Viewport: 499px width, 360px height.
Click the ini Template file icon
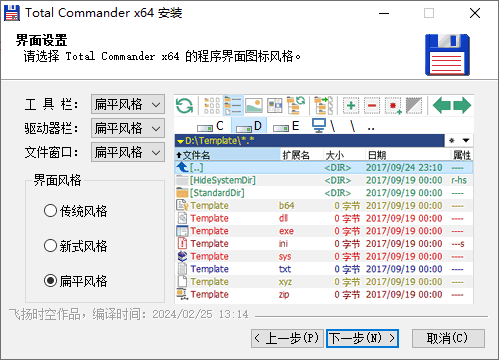coord(182,243)
